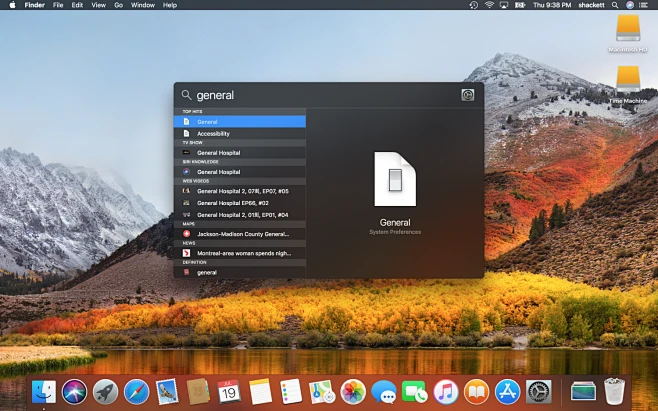658x411 pixels.
Task: Check battery status in menu bar
Action: click(x=520, y=5)
